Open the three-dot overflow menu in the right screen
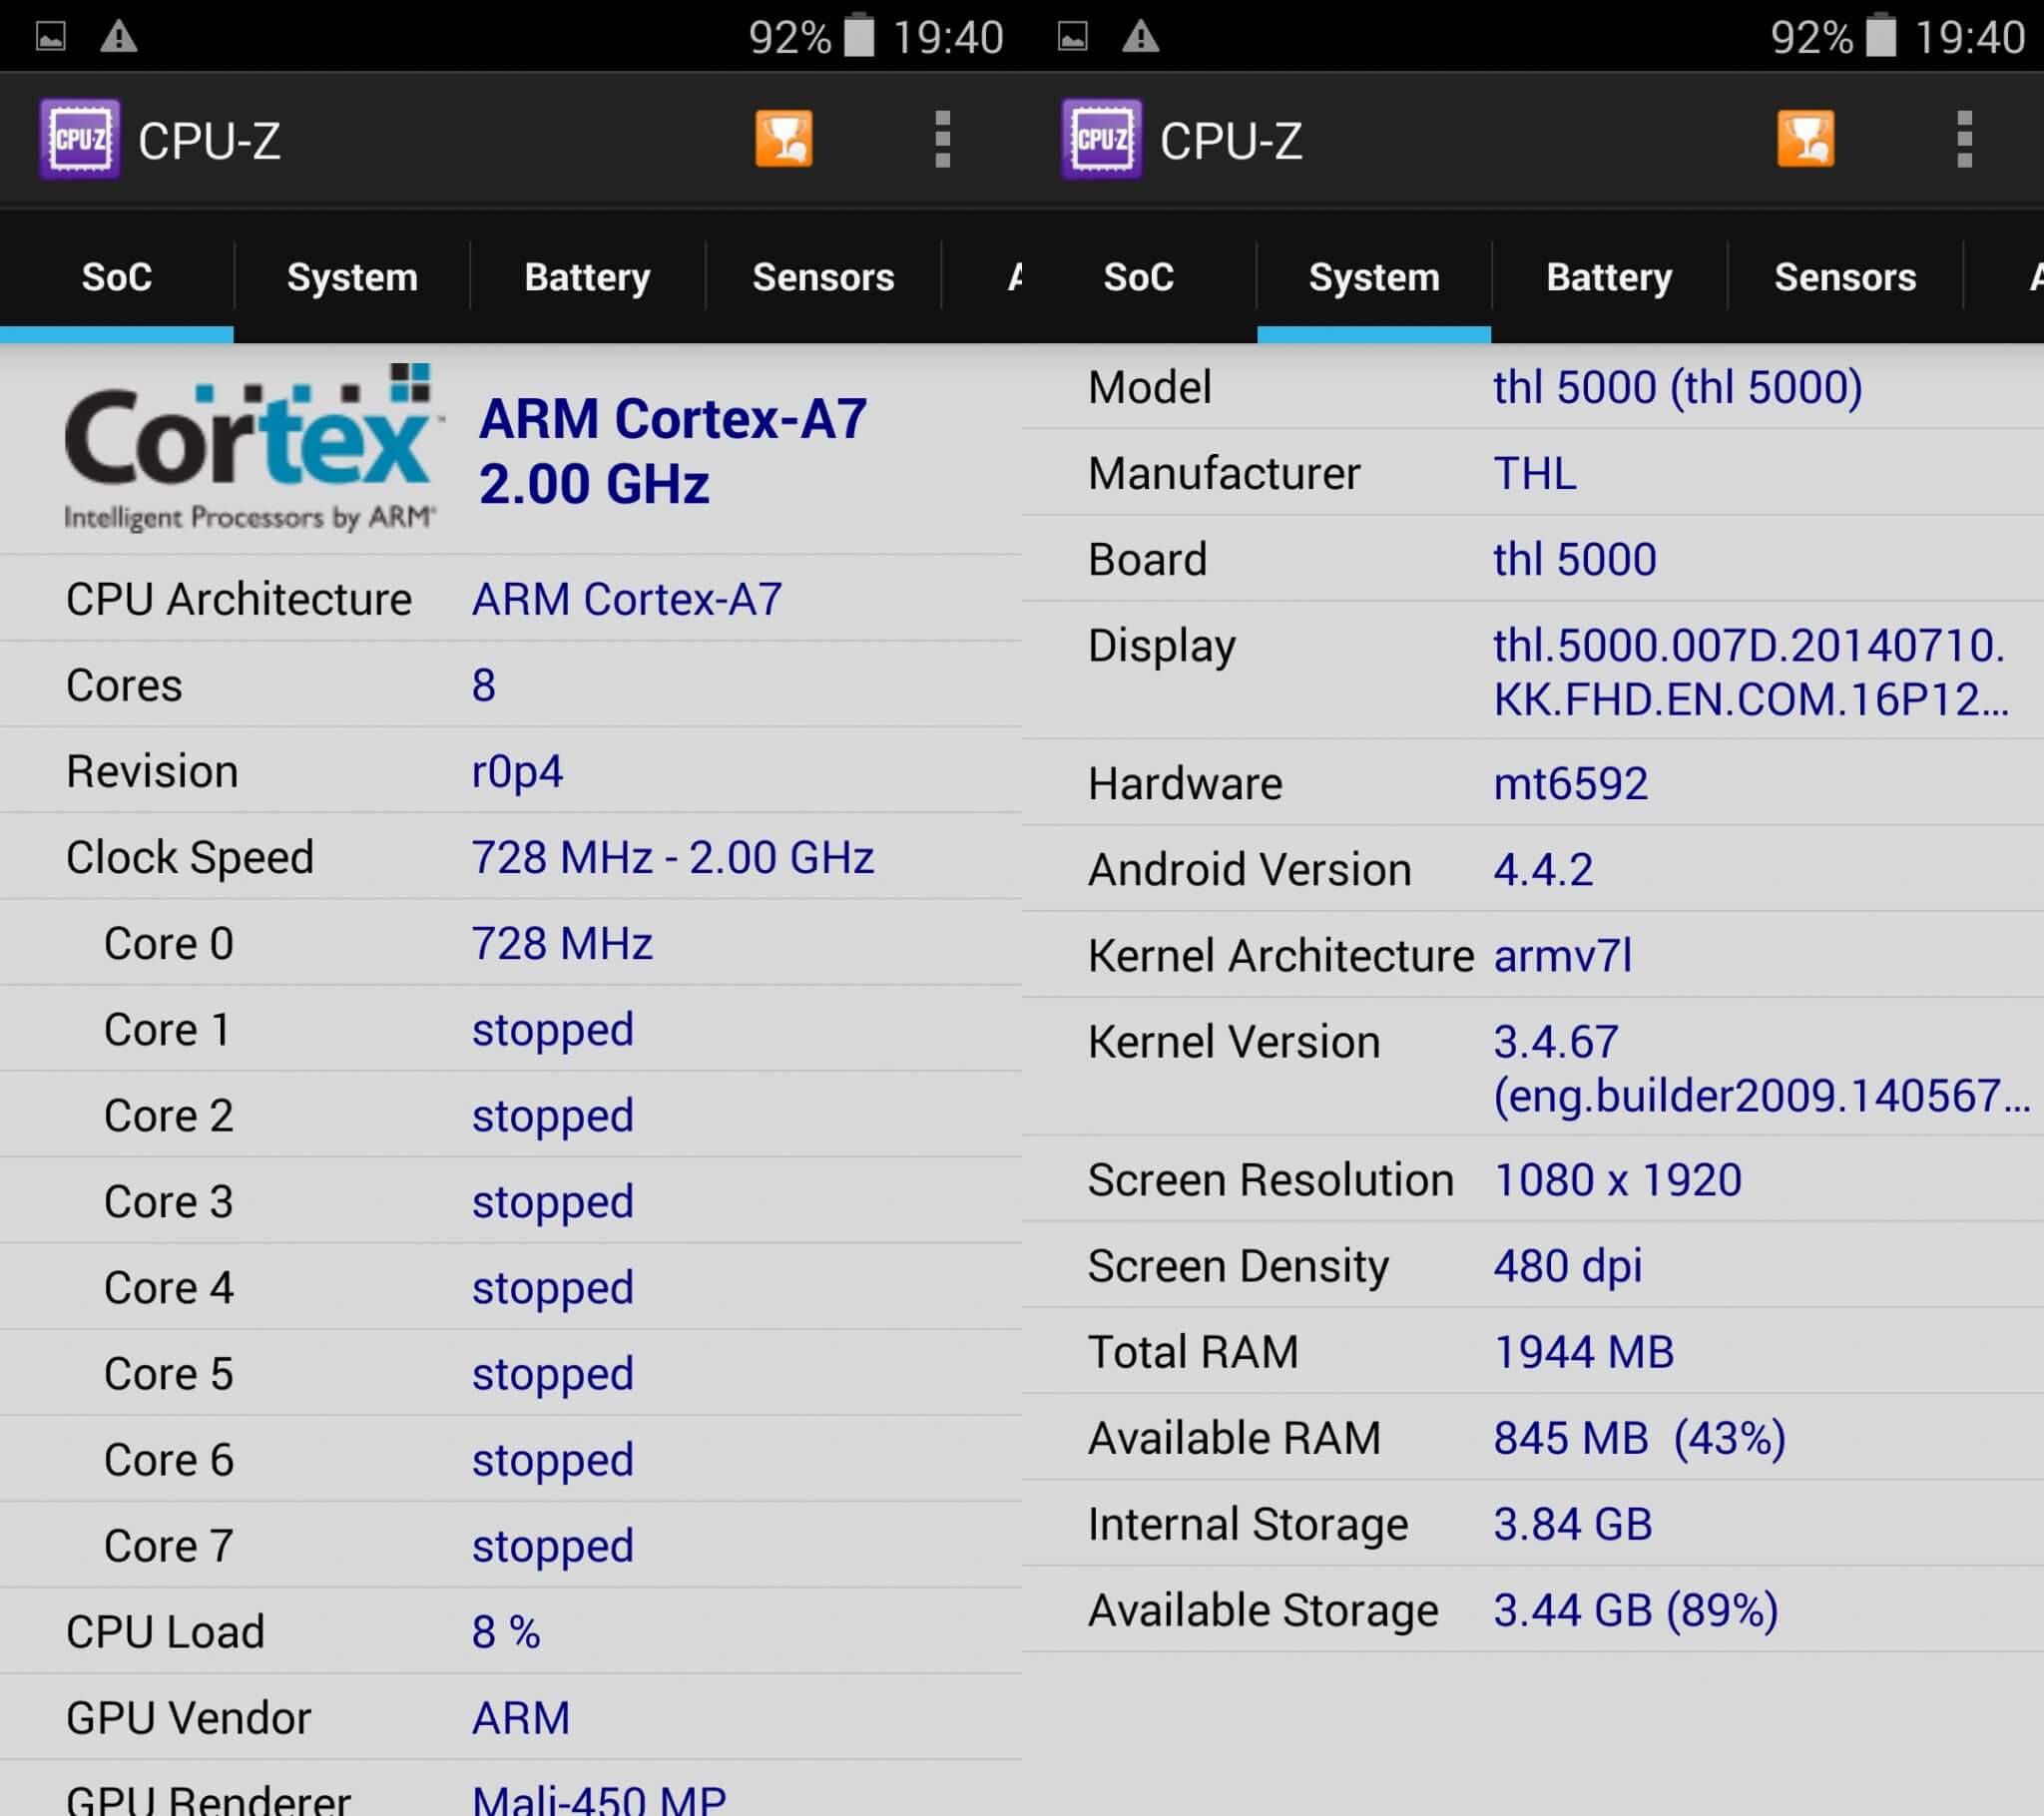The height and width of the screenshot is (1816, 2044). pyautogui.click(x=1964, y=139)
